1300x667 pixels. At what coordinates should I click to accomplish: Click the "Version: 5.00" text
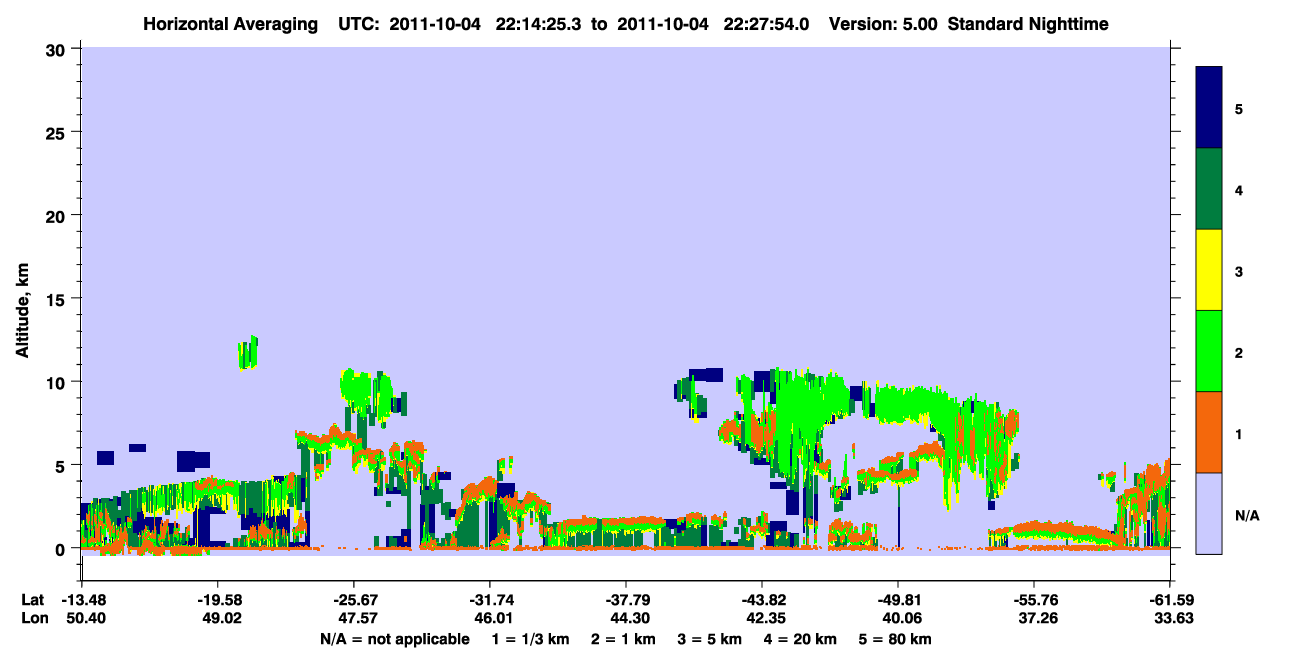click(884, 23)
